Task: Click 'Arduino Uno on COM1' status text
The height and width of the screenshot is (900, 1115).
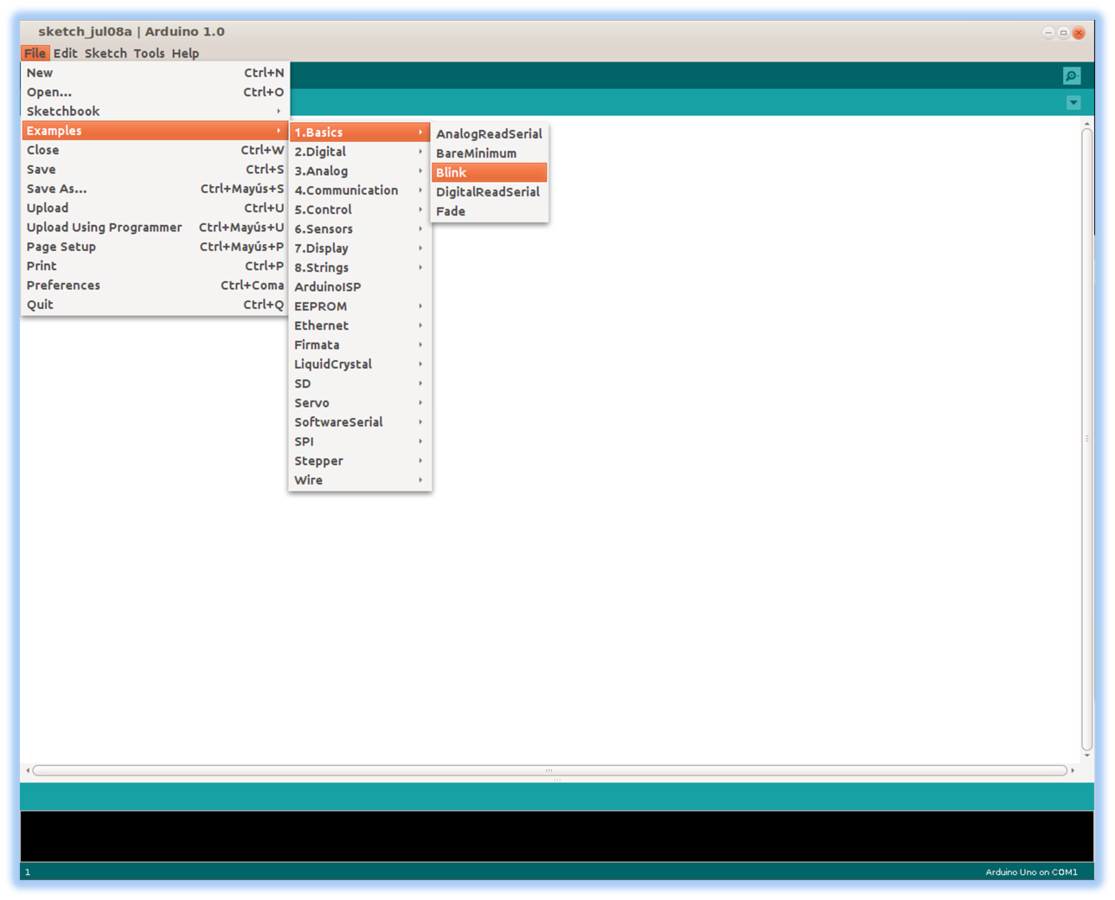Action: click(x=1030, y=872)
